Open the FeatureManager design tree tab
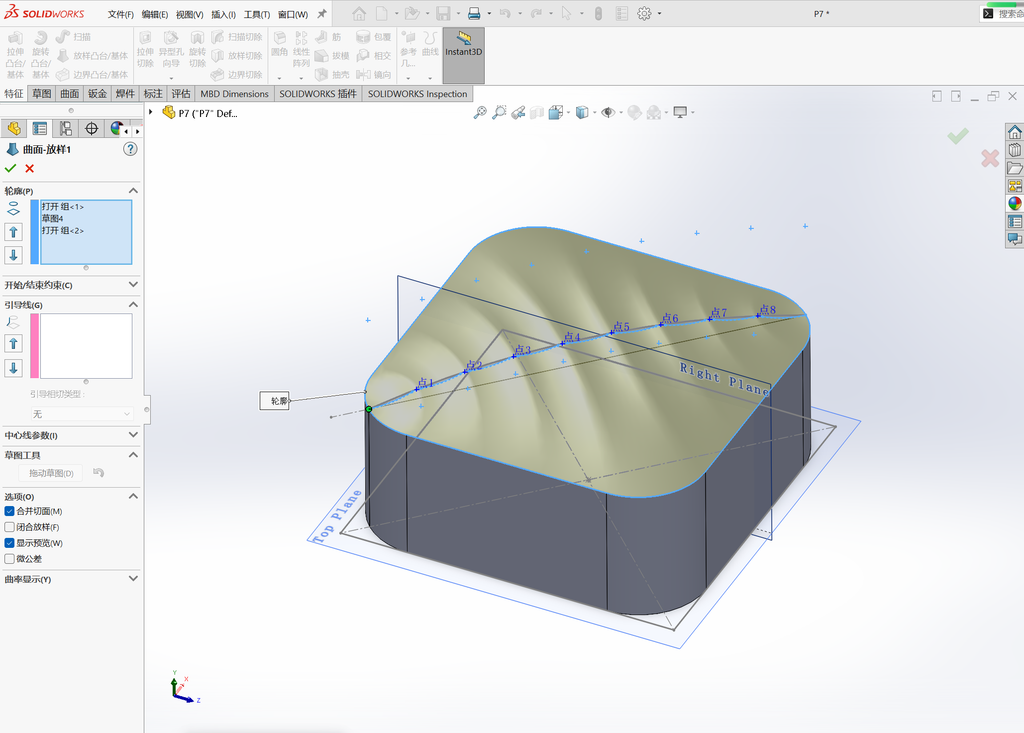 (14, 129)
